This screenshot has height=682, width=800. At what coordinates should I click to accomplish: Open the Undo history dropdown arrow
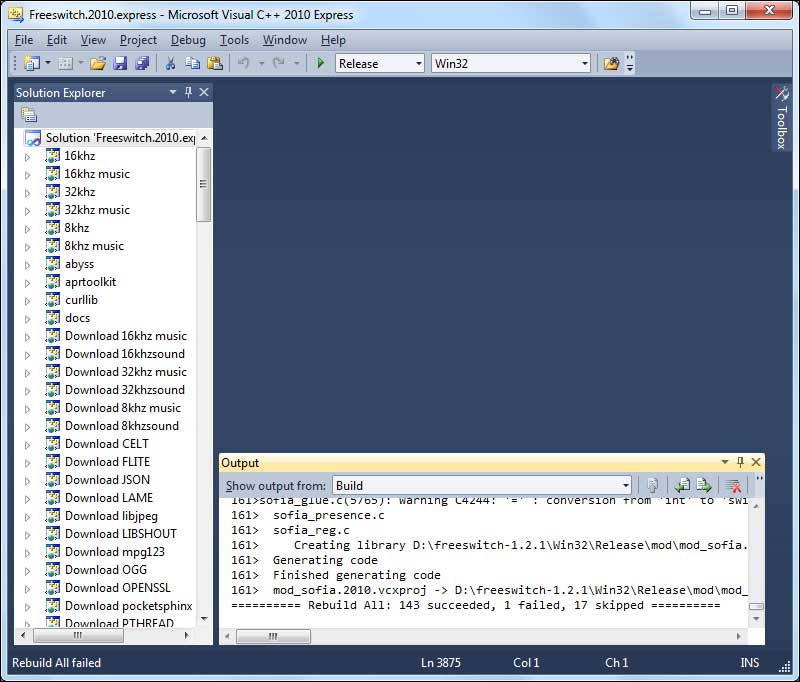coord(261,63)
